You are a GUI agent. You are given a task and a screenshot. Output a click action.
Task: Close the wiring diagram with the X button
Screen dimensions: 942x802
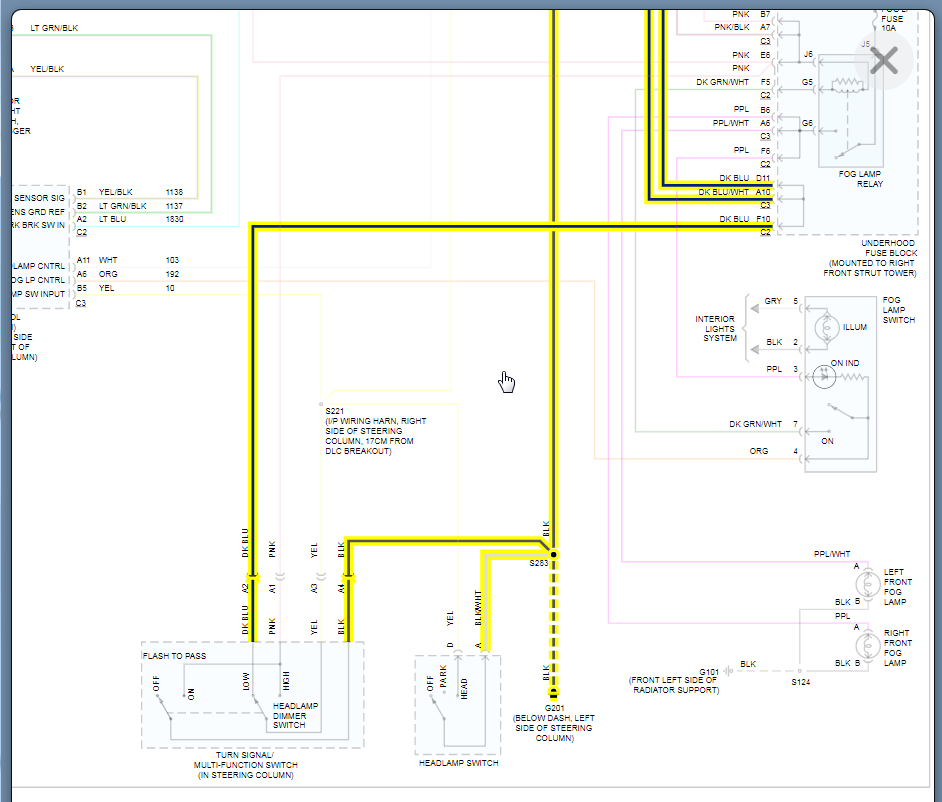884,61
